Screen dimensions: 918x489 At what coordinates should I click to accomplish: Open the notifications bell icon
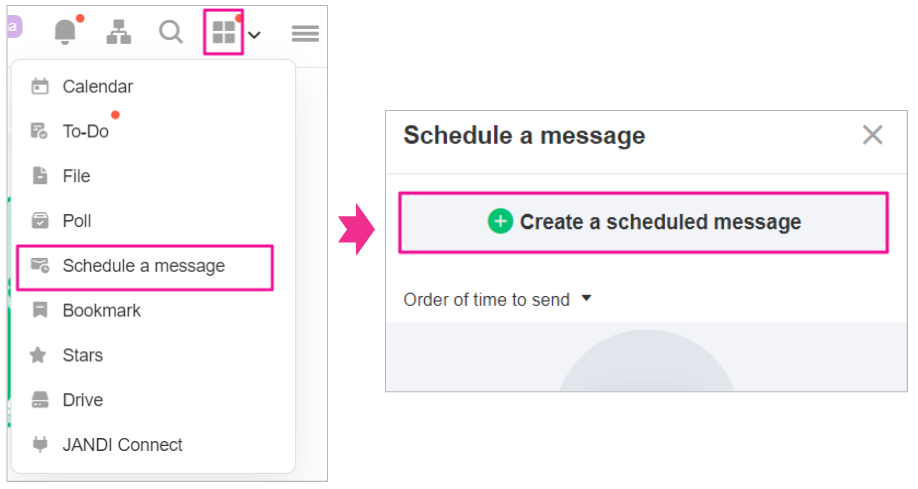[65, 32]
